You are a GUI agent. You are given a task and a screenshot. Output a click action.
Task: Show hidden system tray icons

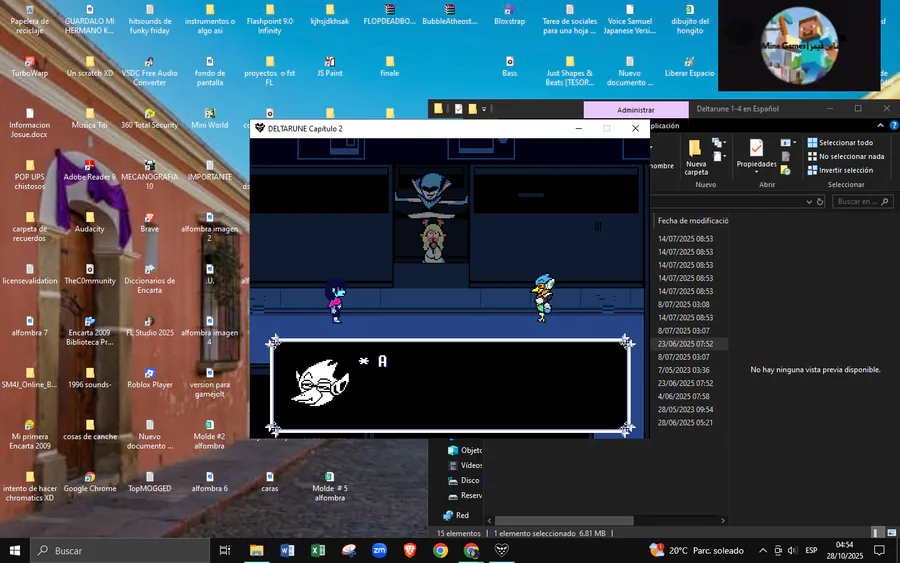pos(762,550)
